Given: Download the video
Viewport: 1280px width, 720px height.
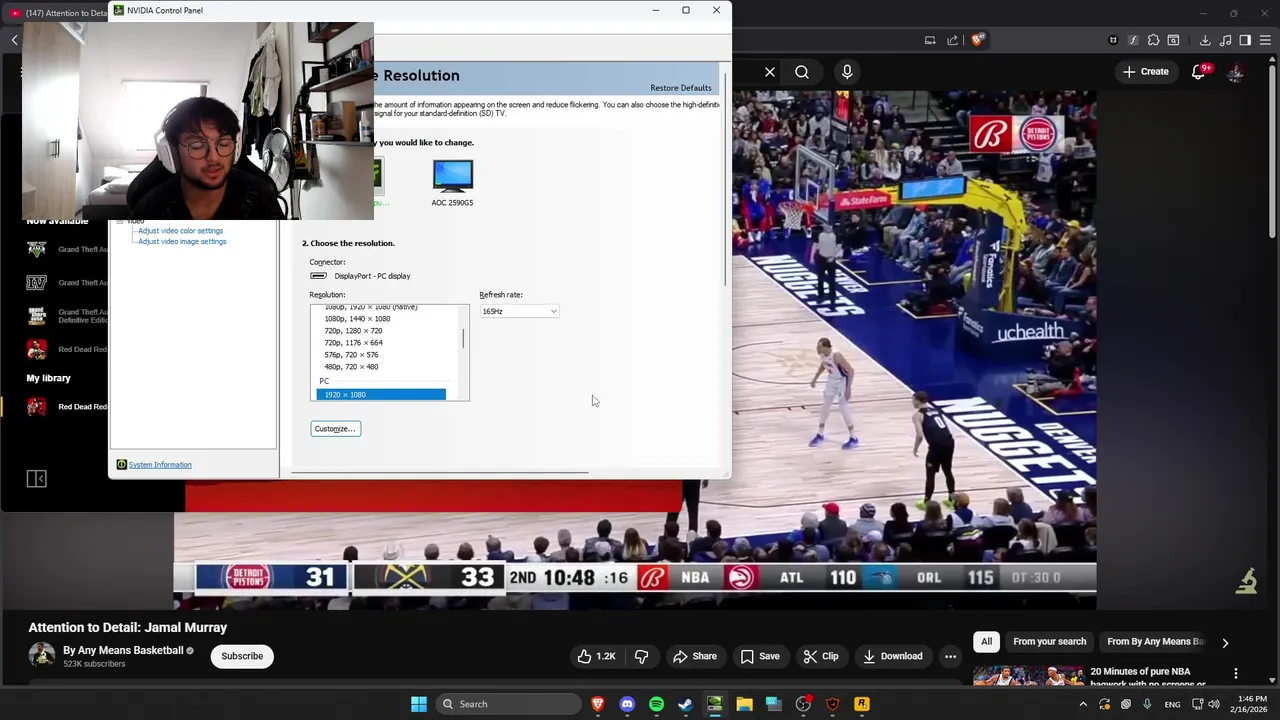Looking at the screenshot, I should (893, 656).
